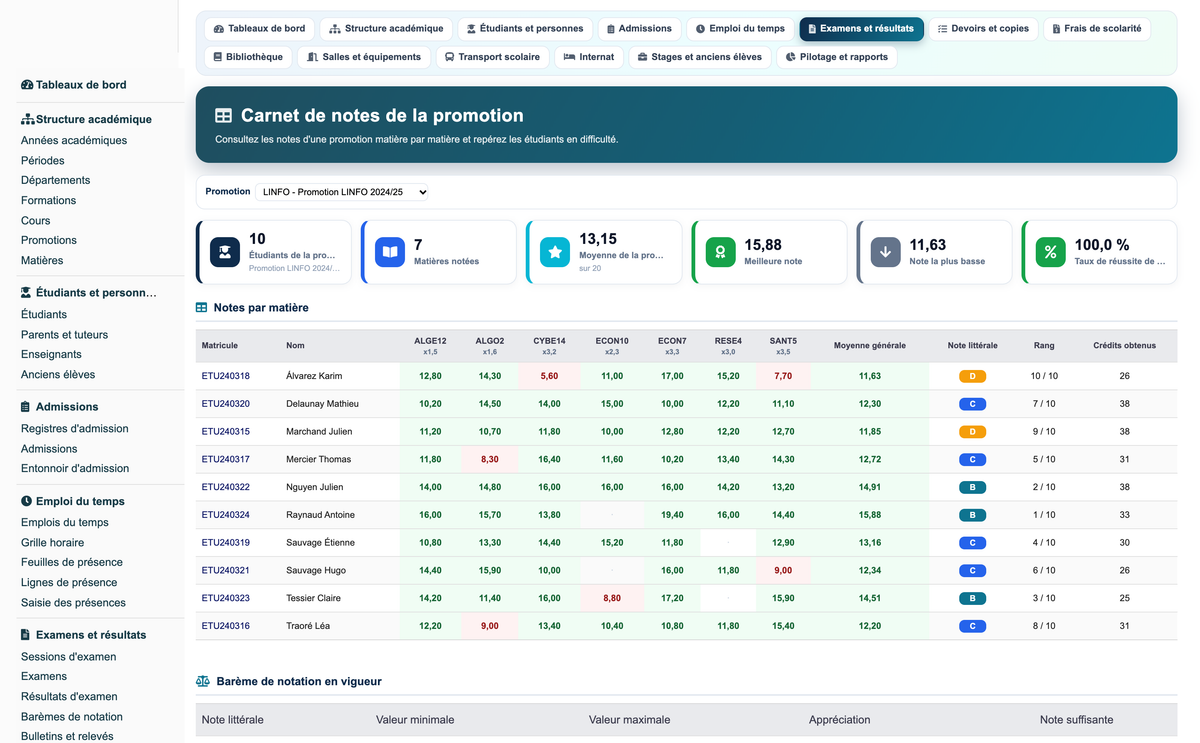The height and width of the screenshot is (743, 1200).
Task: Click the open book icon on Matières notées card
Action: pos(390,252)
